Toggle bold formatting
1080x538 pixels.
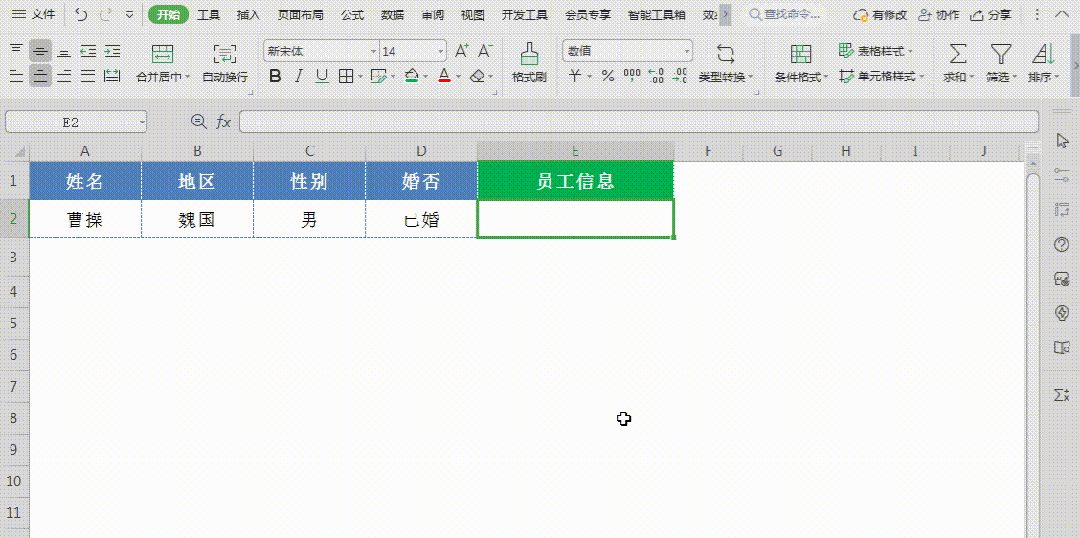[275, 76]
